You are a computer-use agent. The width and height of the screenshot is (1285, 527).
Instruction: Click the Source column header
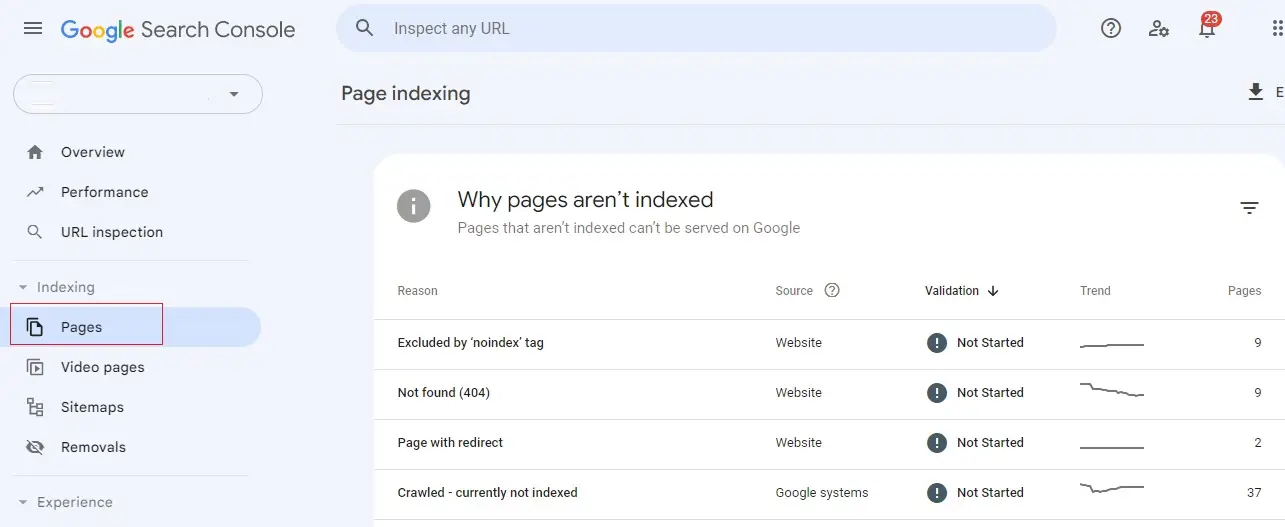pos(794,291)
